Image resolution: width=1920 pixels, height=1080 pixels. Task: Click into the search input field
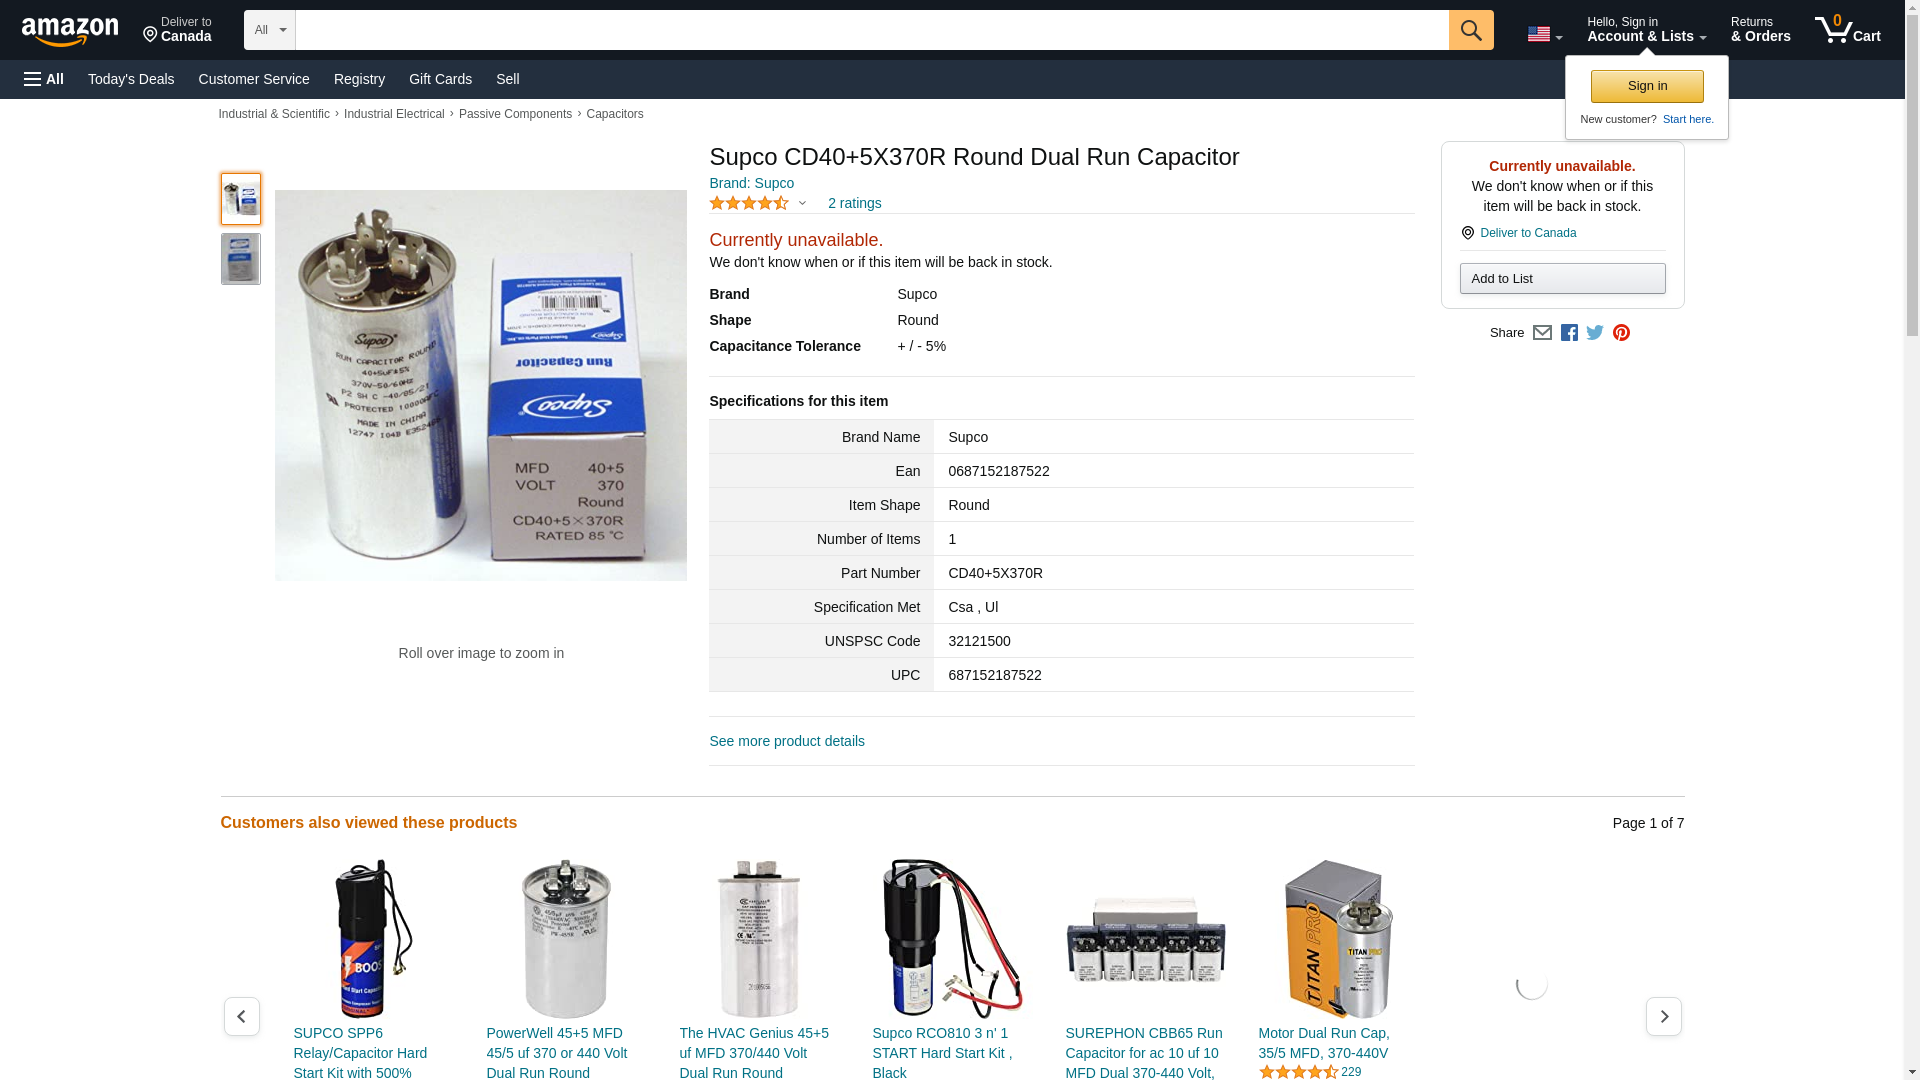(870, 30)
